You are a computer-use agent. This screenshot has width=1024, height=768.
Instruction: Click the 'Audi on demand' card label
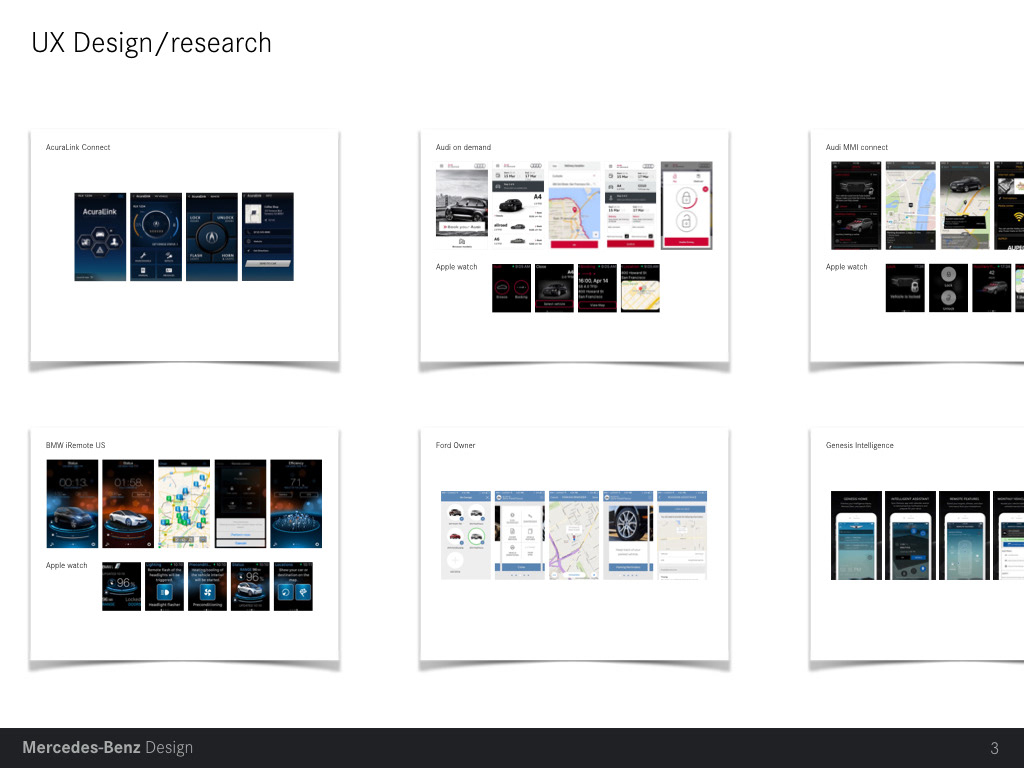(x=463, y=148)
